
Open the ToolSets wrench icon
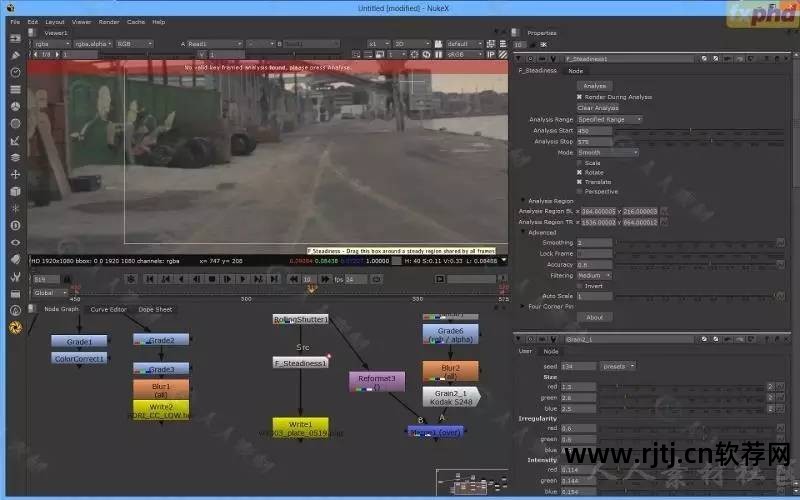[x=15, y=277]
